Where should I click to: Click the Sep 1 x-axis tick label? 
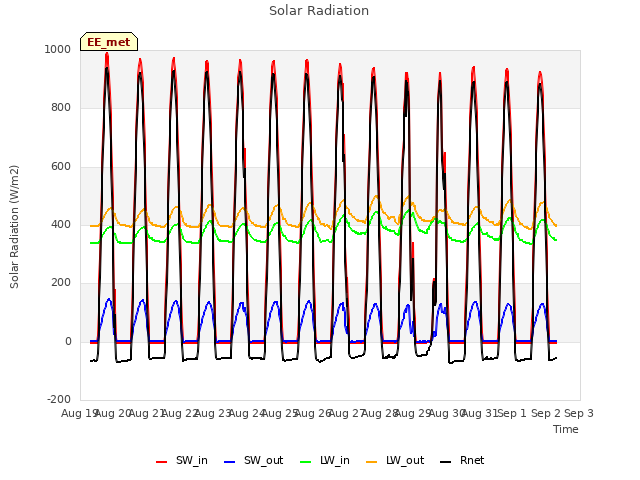pos(513,413)
